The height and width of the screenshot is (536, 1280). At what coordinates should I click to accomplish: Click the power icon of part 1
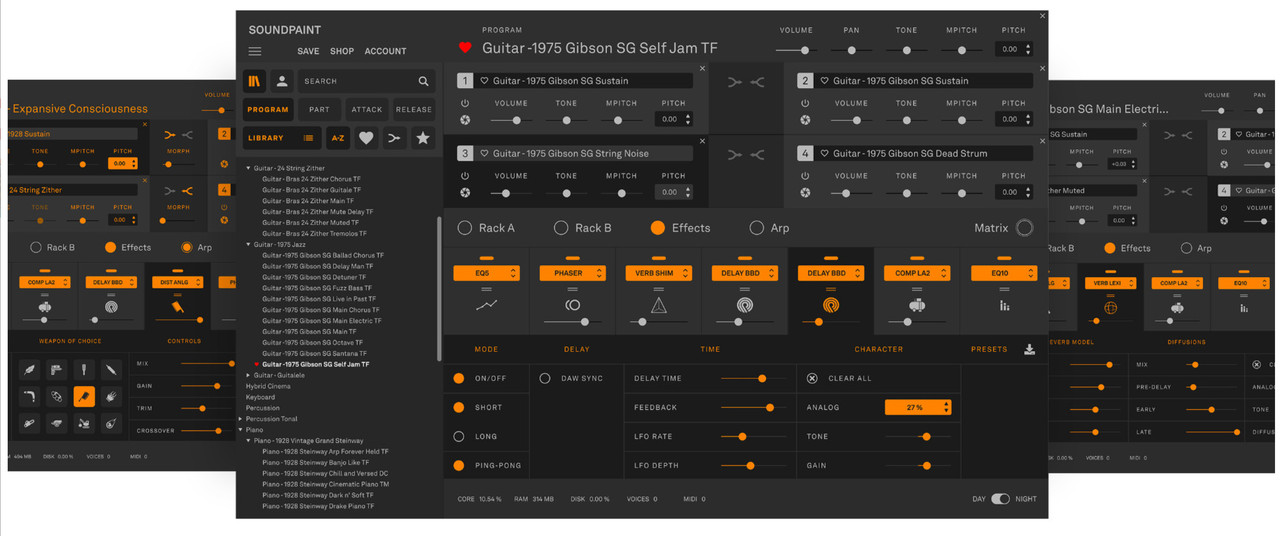tap(465, 103)
